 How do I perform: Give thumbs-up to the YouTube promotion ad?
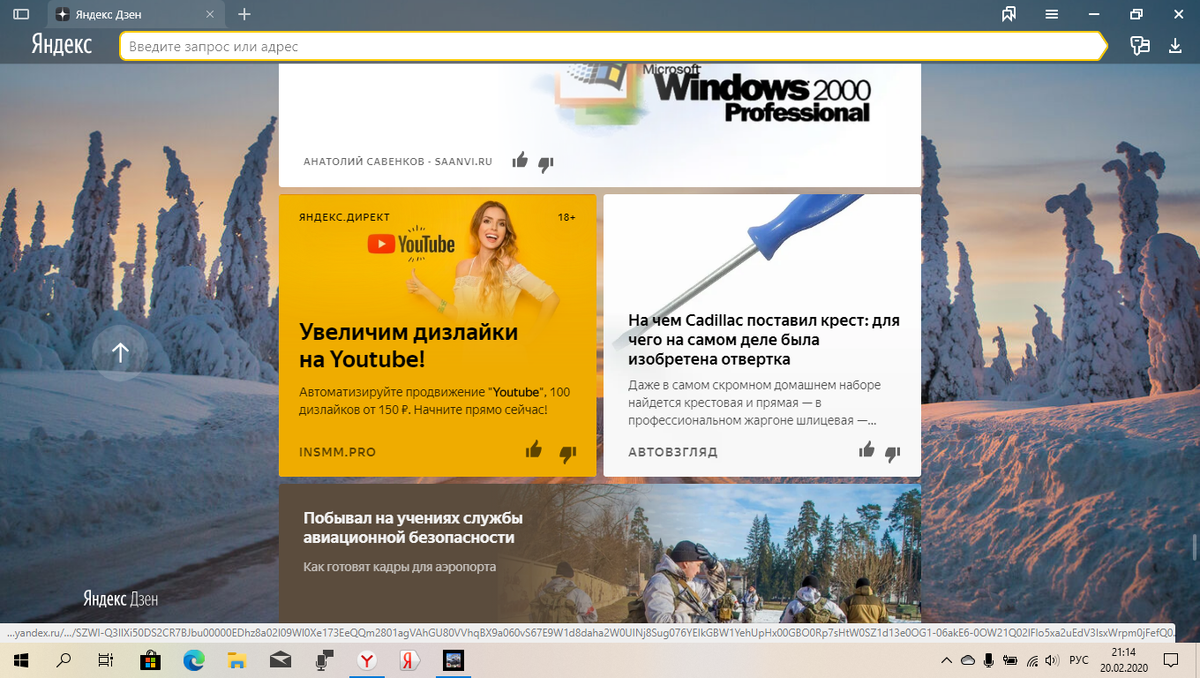pos(533,453)
